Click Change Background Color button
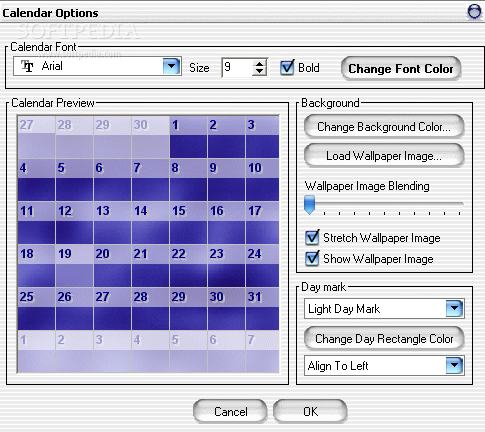Screen dimensions: 485x432 point(384,127)
